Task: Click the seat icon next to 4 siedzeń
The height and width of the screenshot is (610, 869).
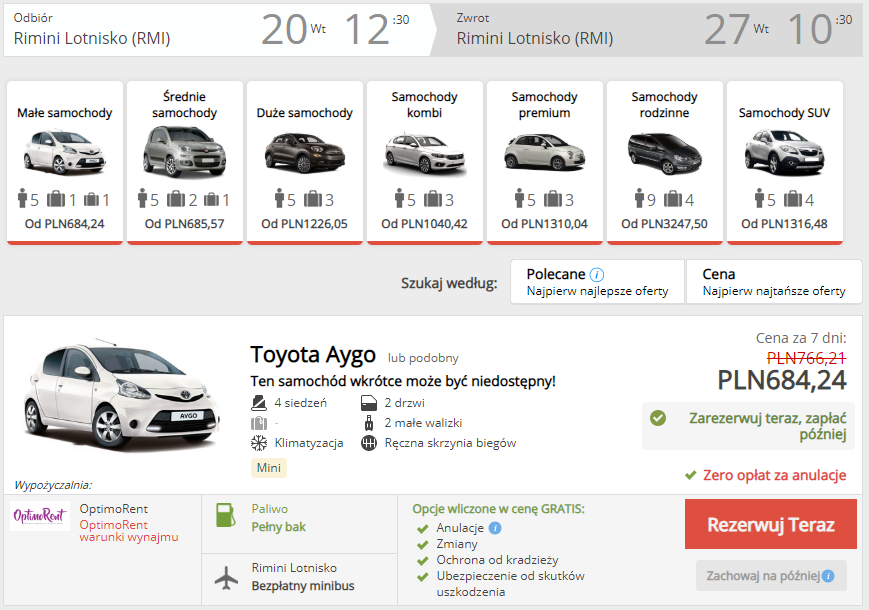Action: (x=258, y=403)
